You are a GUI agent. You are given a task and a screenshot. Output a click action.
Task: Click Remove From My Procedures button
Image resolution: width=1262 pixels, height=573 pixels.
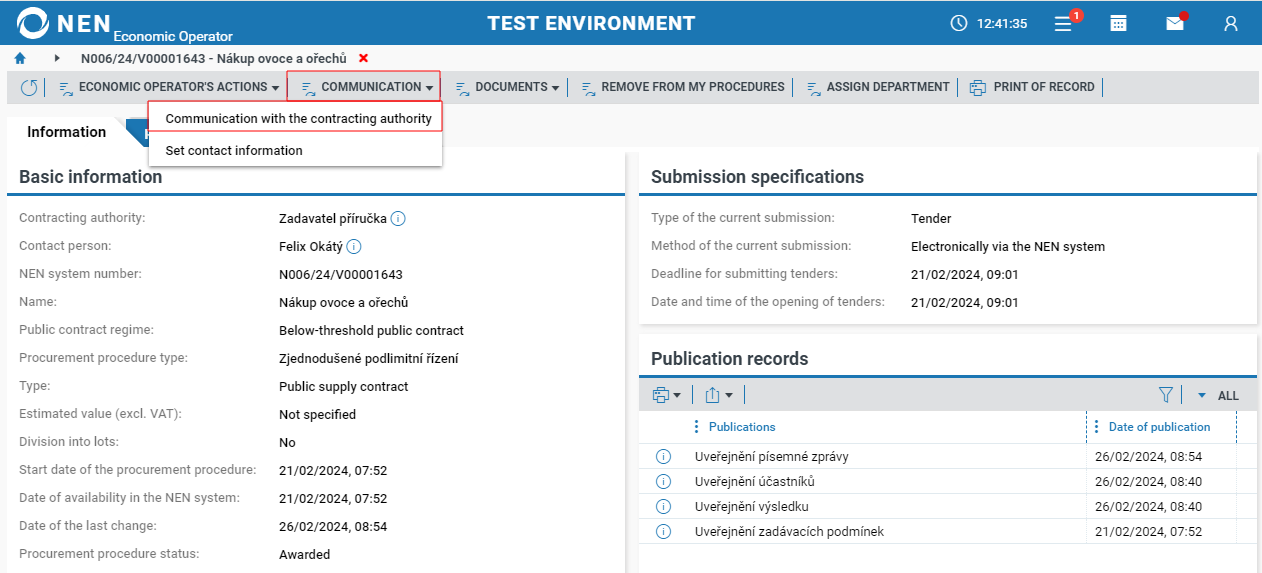(683, 87)
